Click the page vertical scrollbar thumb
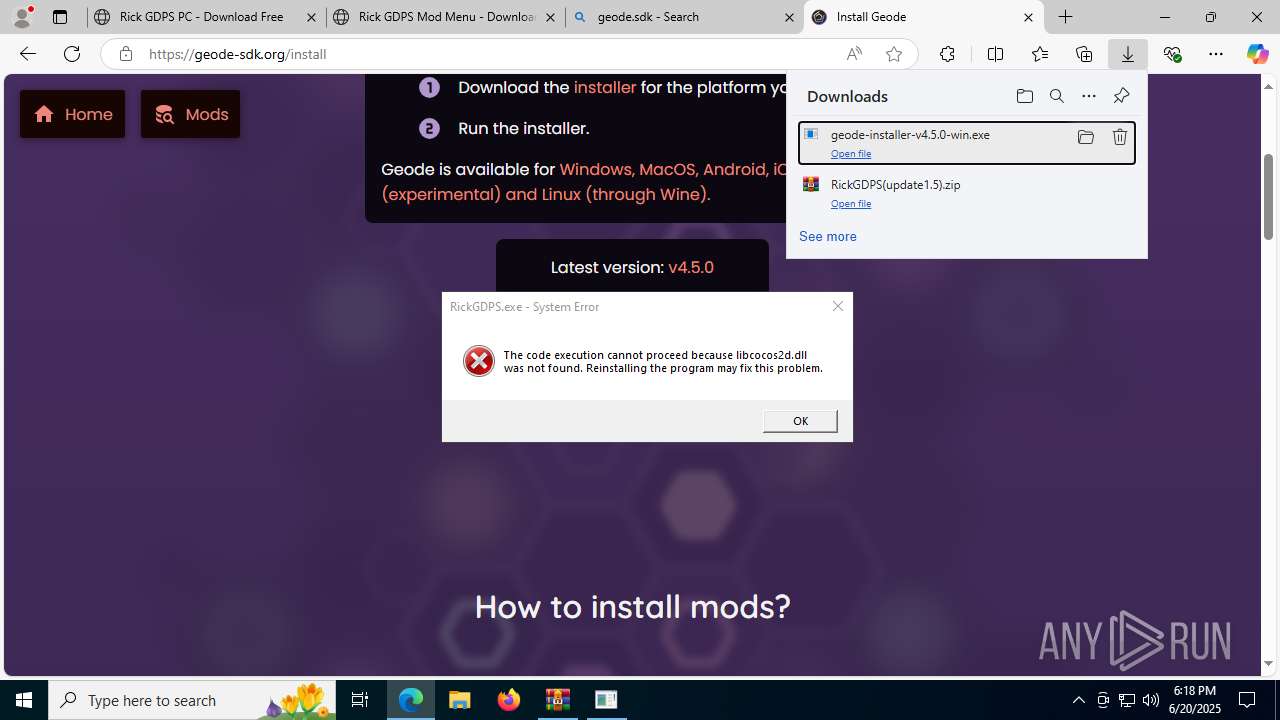Image resolution: width=1280 pixels, height=720 pixels. [x=1268, y=196]
